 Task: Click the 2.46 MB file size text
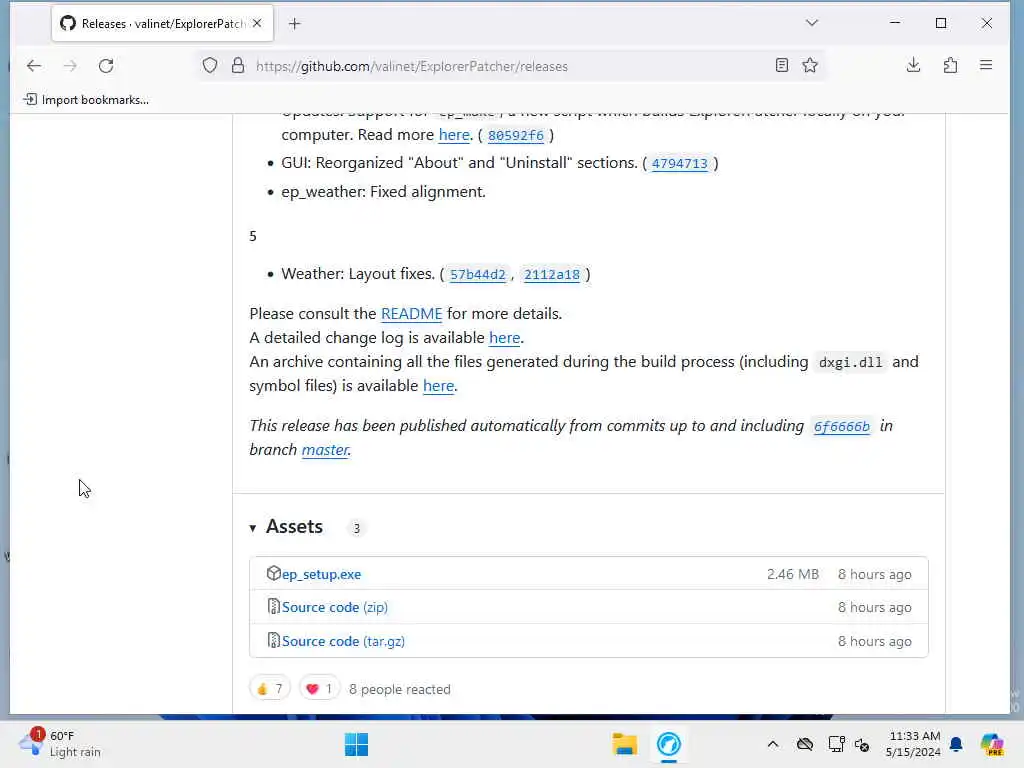[x=793, y=575]
